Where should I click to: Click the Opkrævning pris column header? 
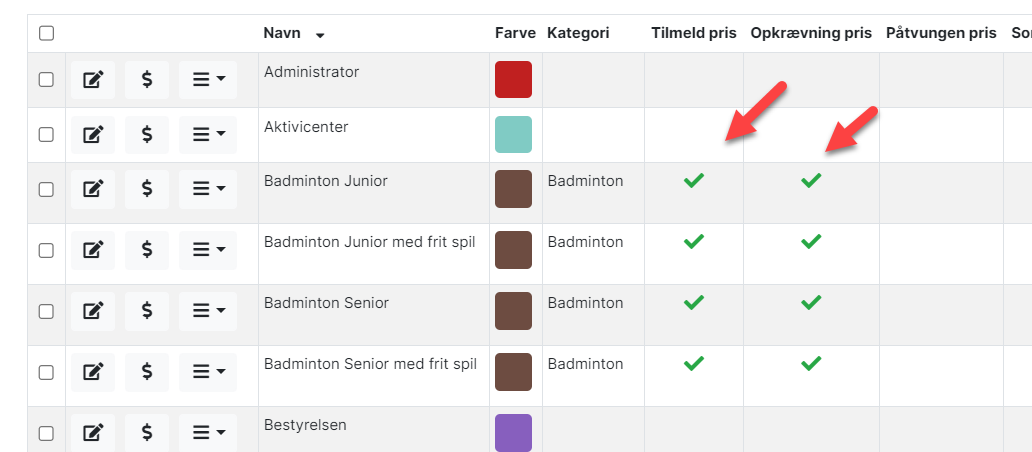811,33
